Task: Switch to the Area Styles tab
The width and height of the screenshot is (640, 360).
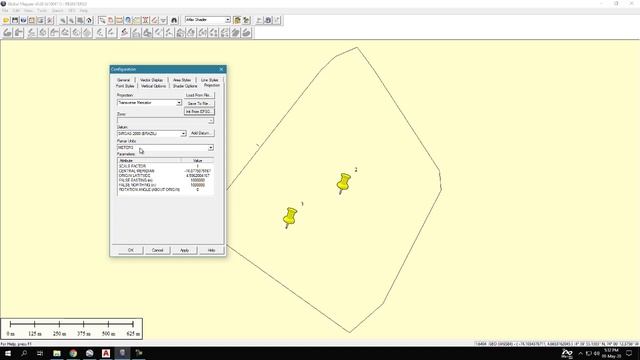Action: tap(182, 80)
